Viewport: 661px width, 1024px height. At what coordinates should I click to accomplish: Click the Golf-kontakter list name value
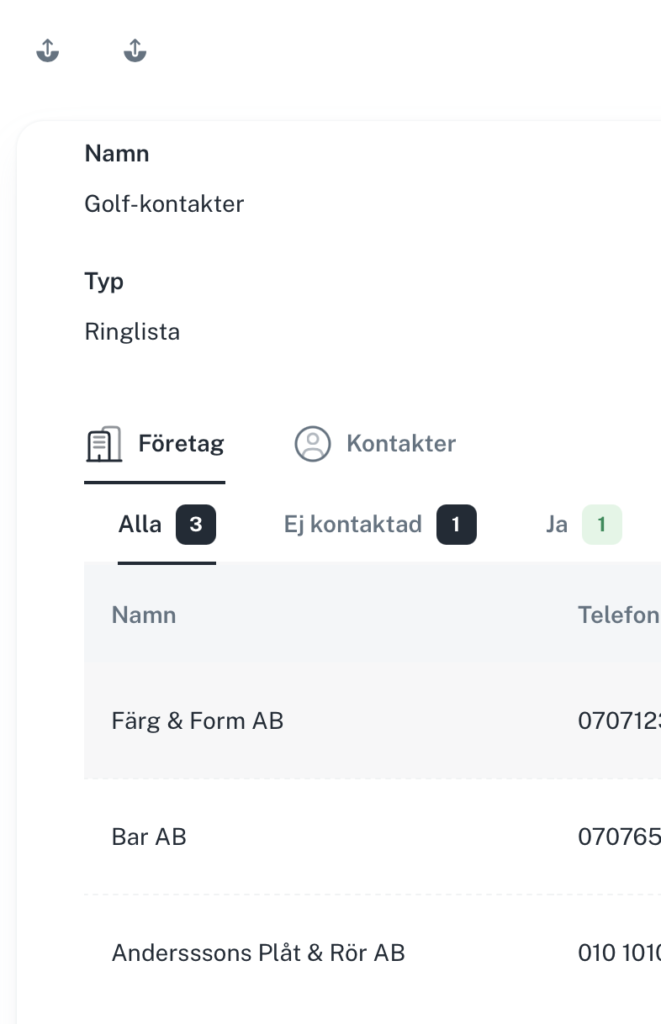[164, 204]
